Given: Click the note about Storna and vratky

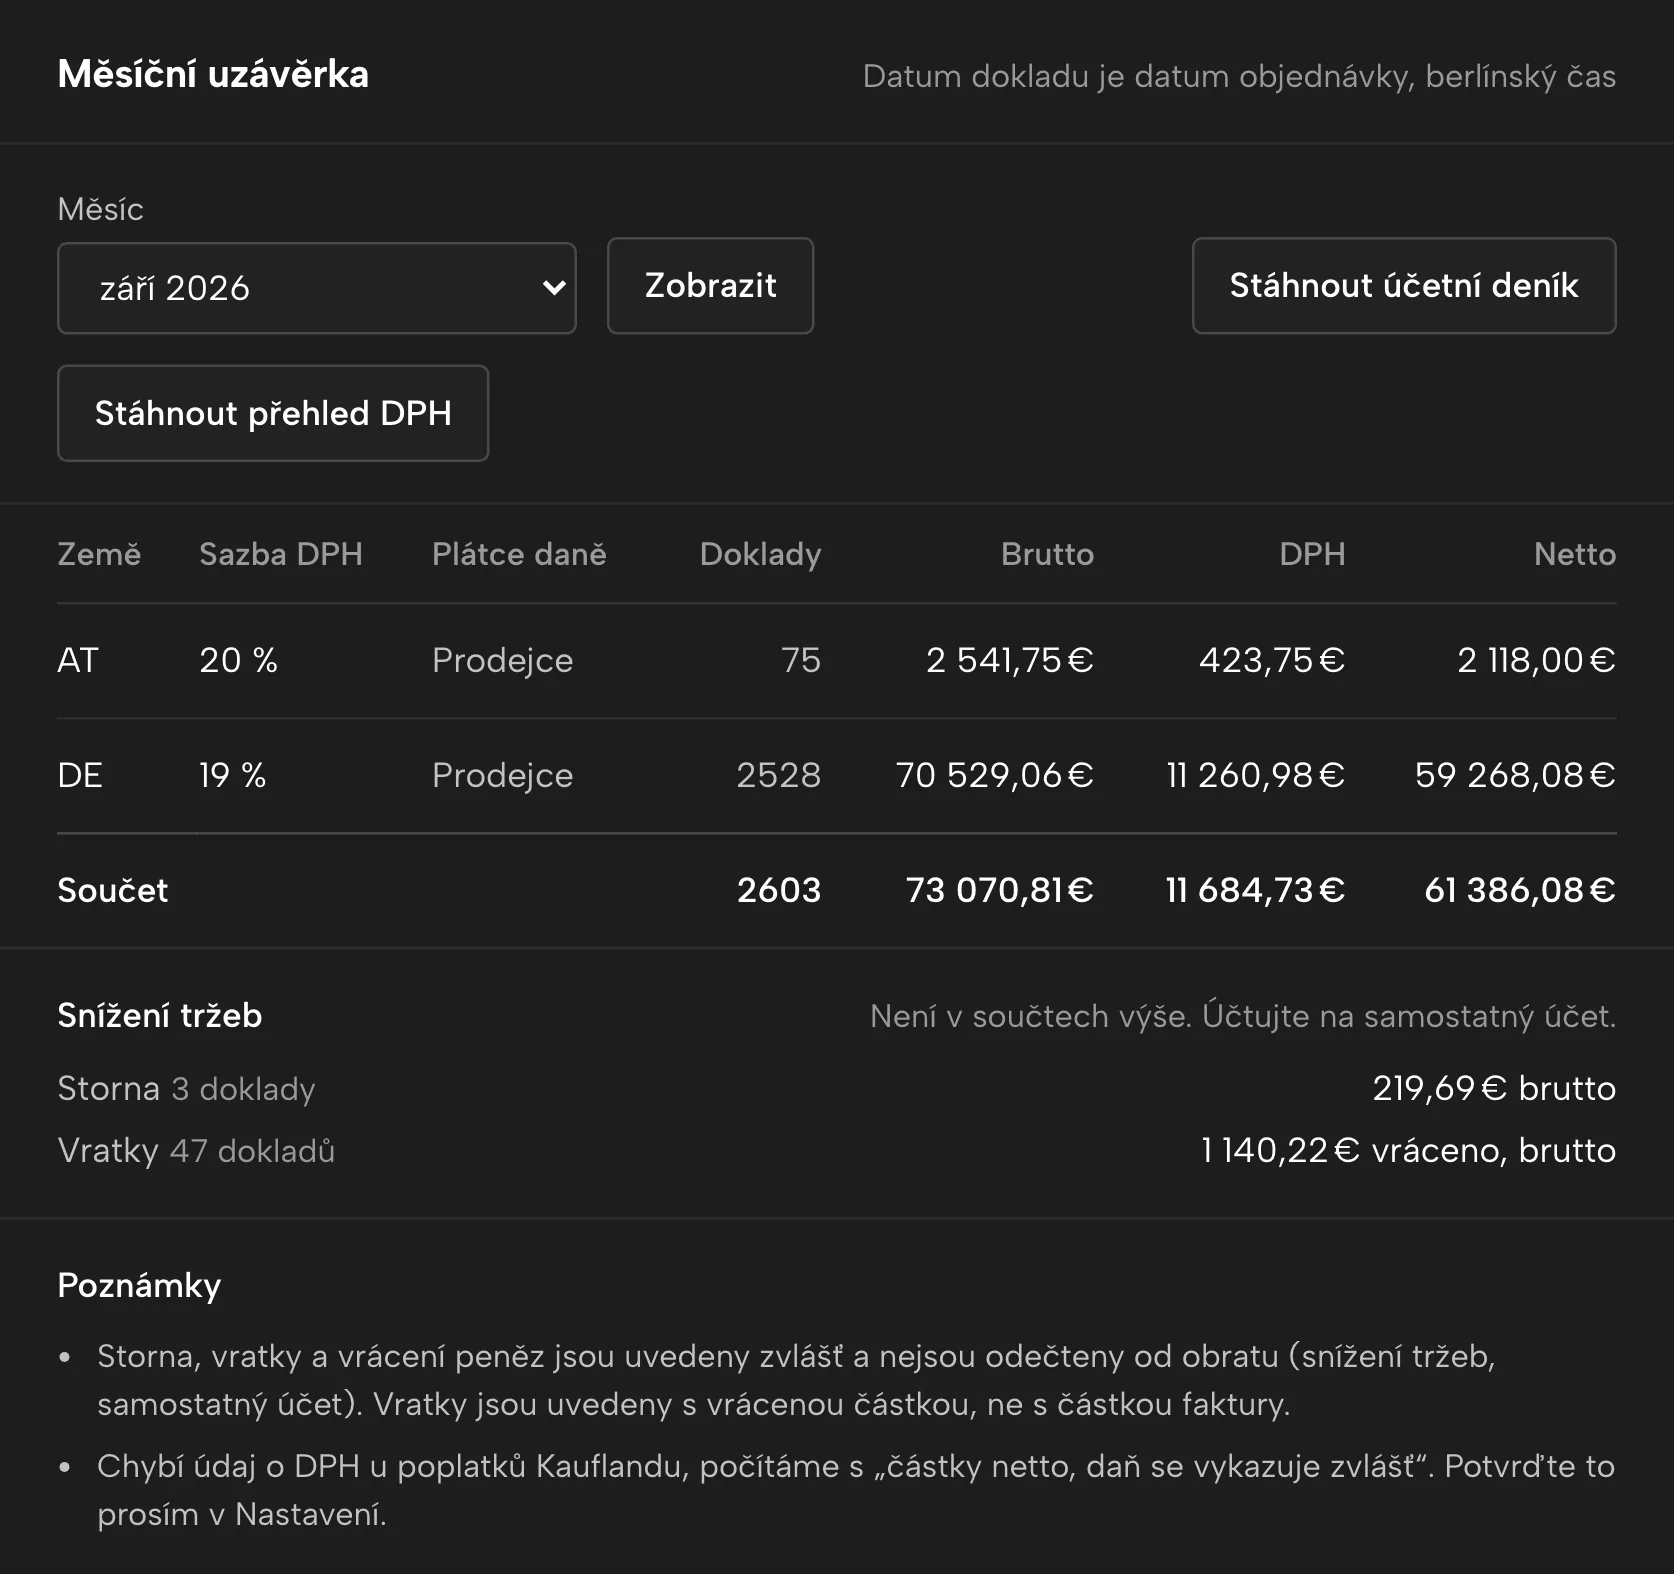Looking at the screenshot, I should [x=795, y=1380].
